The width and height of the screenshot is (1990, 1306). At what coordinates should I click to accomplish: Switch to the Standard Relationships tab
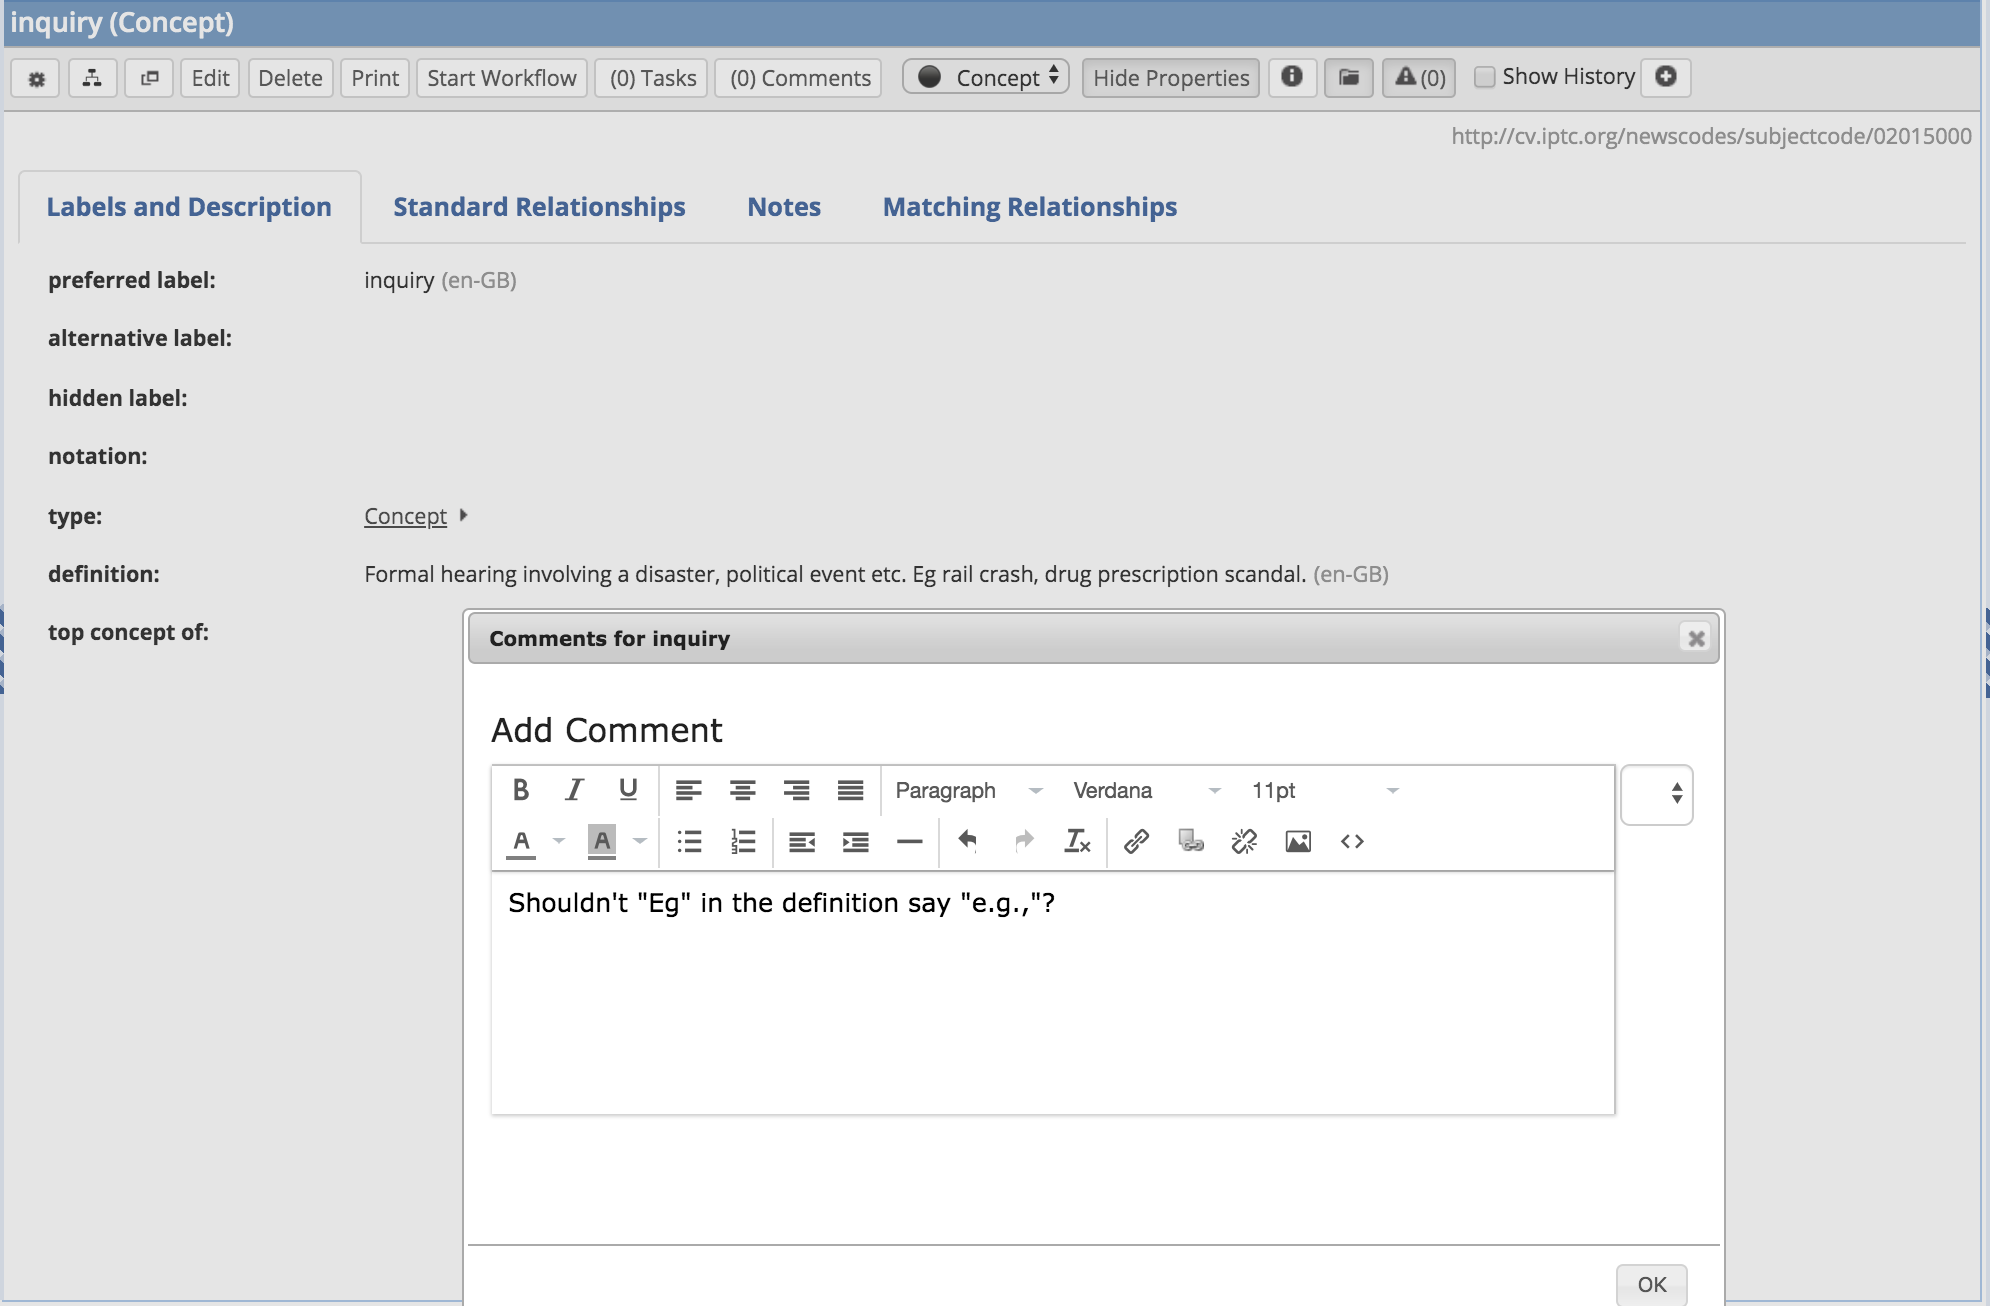click(539, 207)
